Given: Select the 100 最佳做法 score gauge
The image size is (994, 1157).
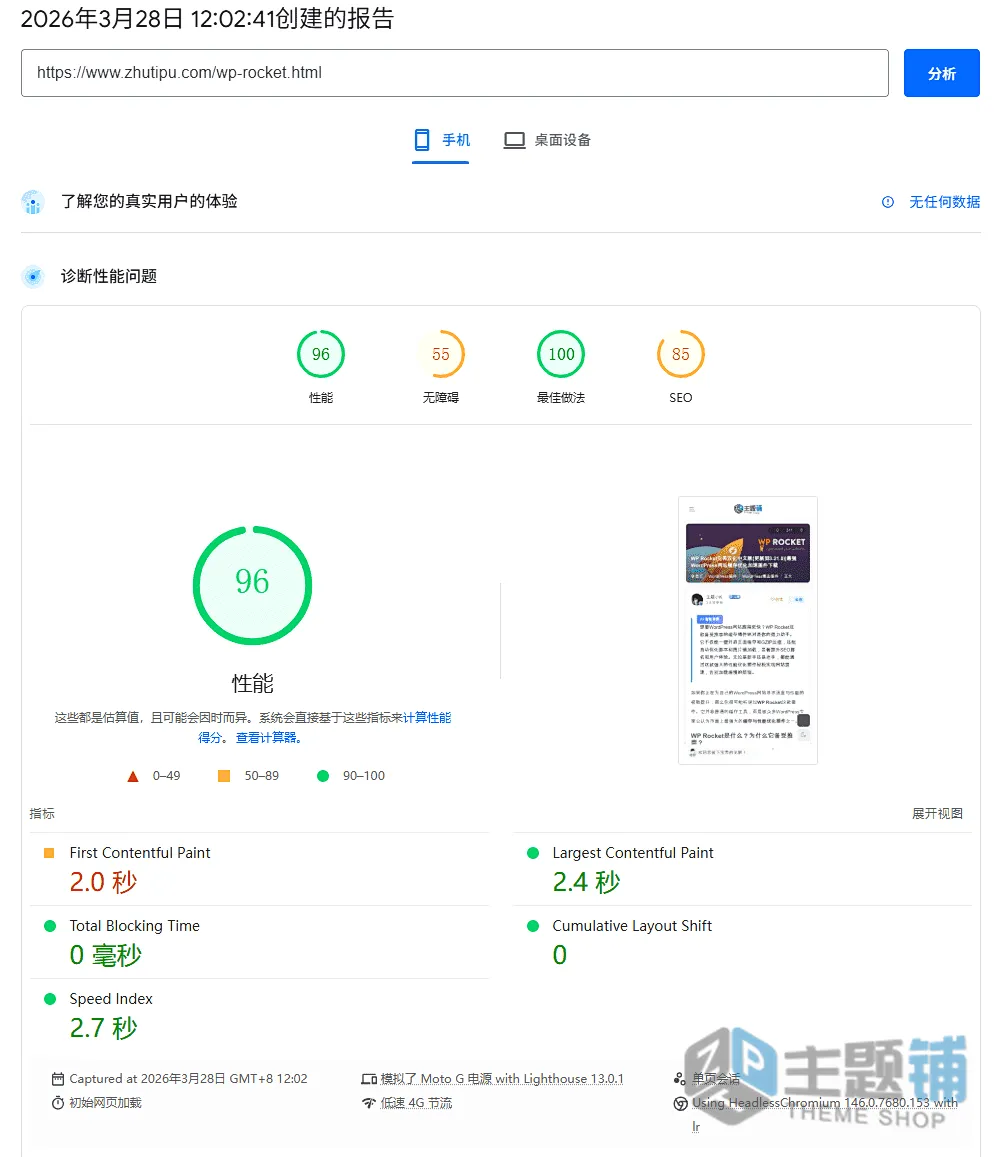Looking at the screenshot, I should (561, 354).
